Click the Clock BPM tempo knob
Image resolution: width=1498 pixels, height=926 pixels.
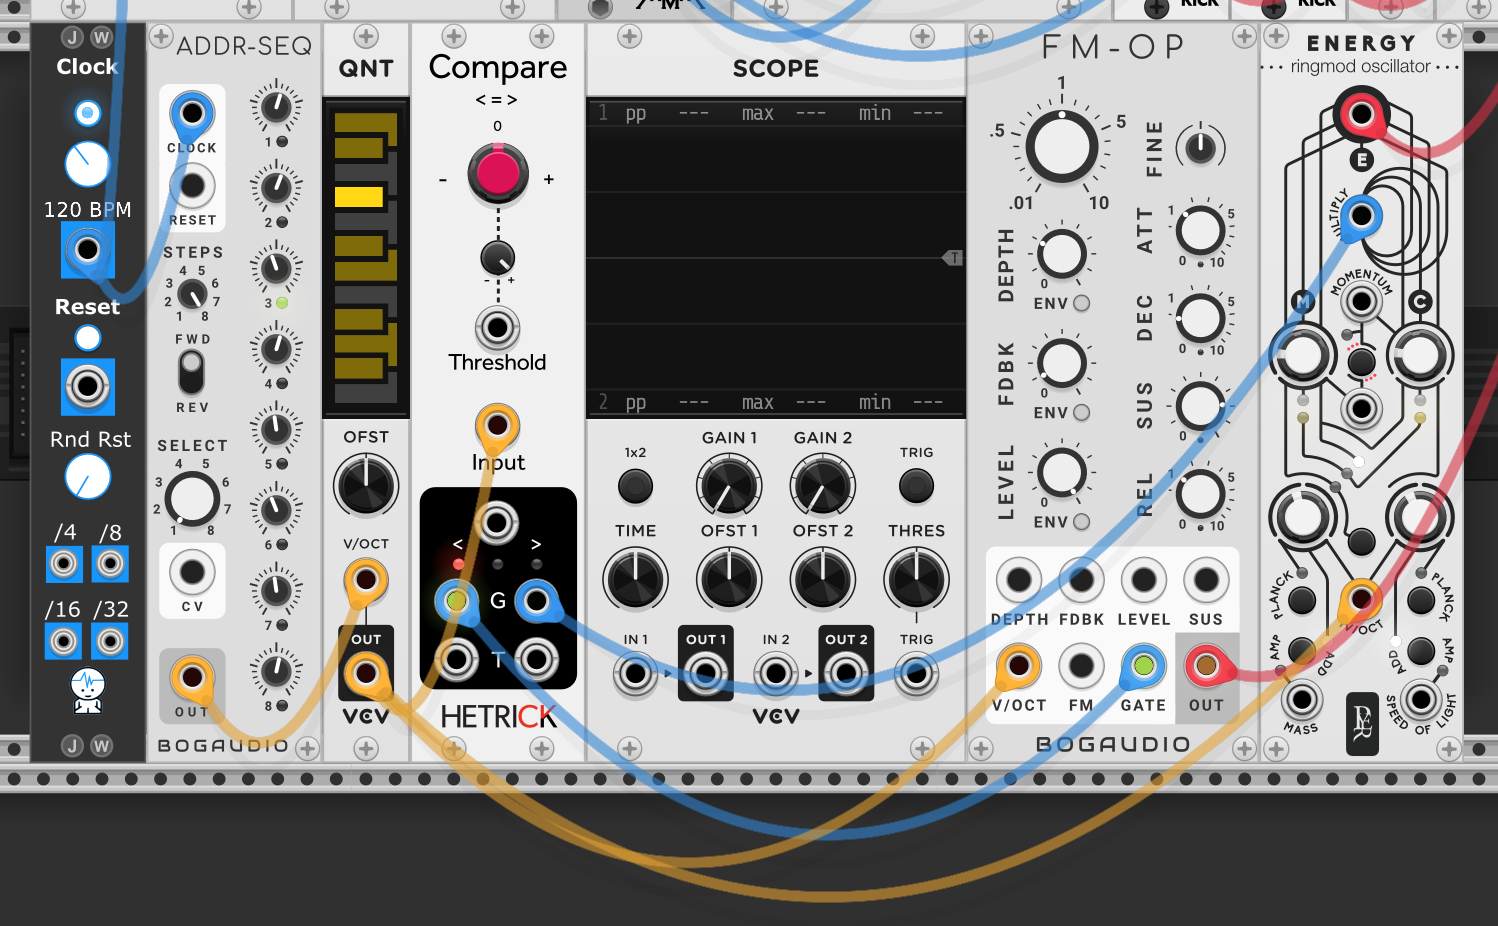[x=88, y=164]
